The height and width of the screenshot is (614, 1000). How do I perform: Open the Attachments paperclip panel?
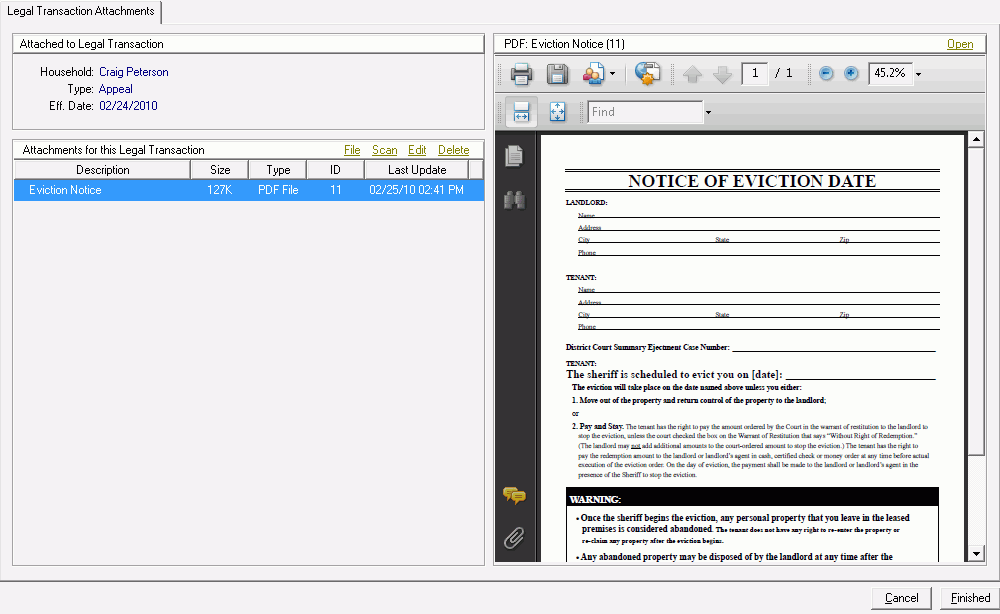pos(514,538)
